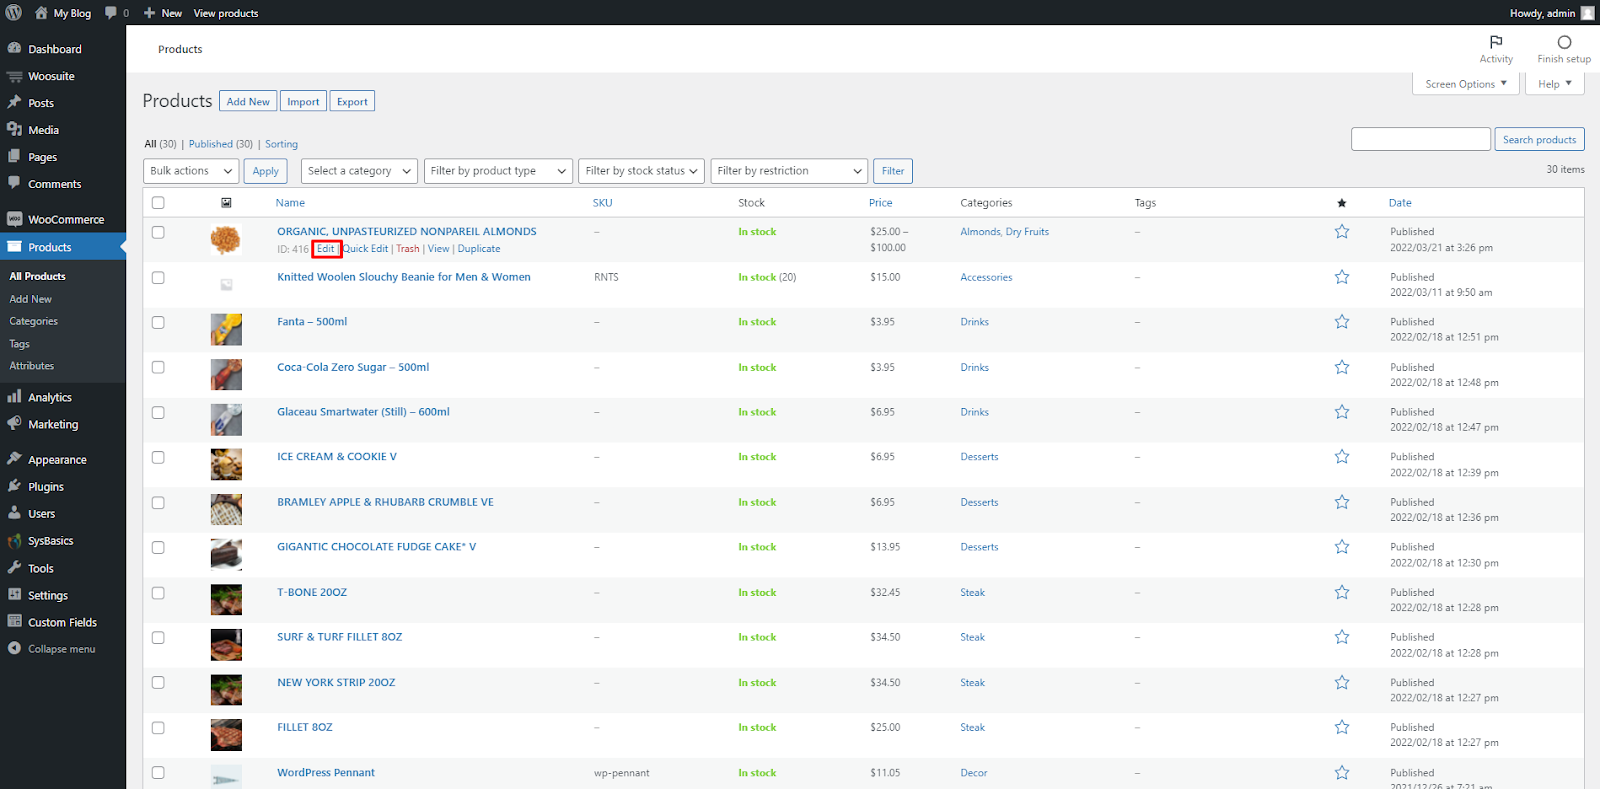Click the WordPress logo icon
This screenshot has width=1600, height=789.
click(14, 13)
